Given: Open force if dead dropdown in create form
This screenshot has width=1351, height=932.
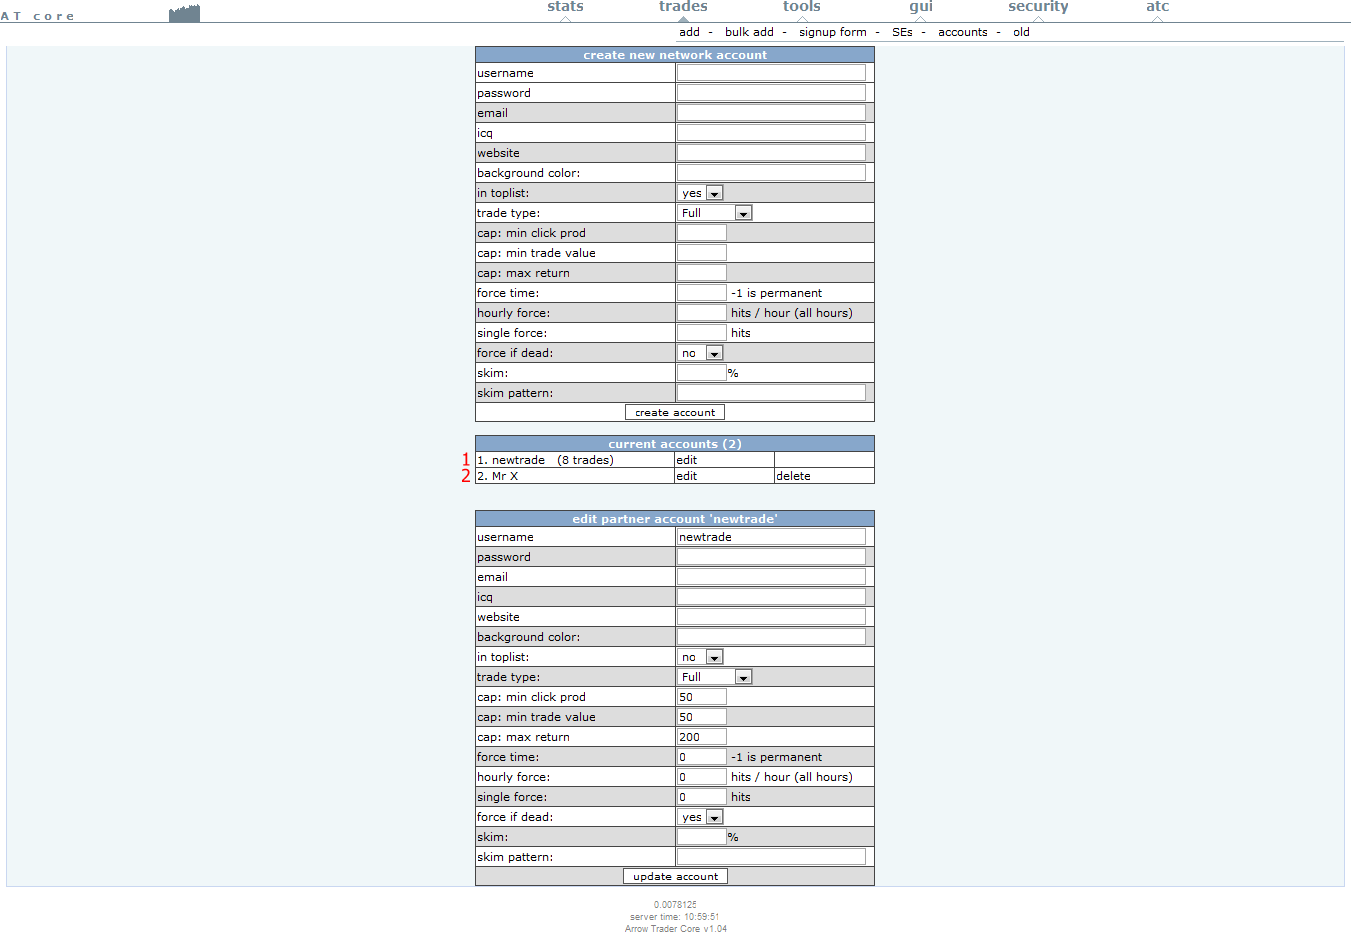Looking at the screenshot, I should [x=700, y=353].
